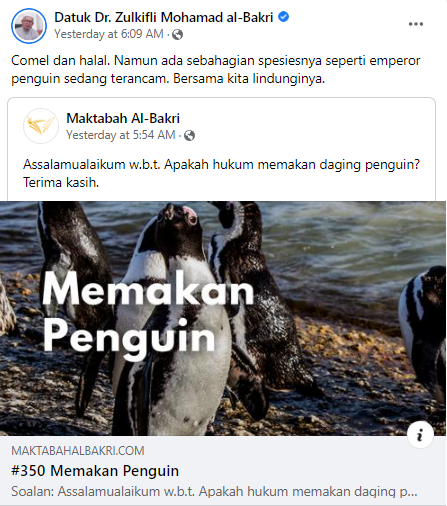Click the 'Comel dan halal' caption text
This screenshot has height=506, width=447.
[216, 70]
